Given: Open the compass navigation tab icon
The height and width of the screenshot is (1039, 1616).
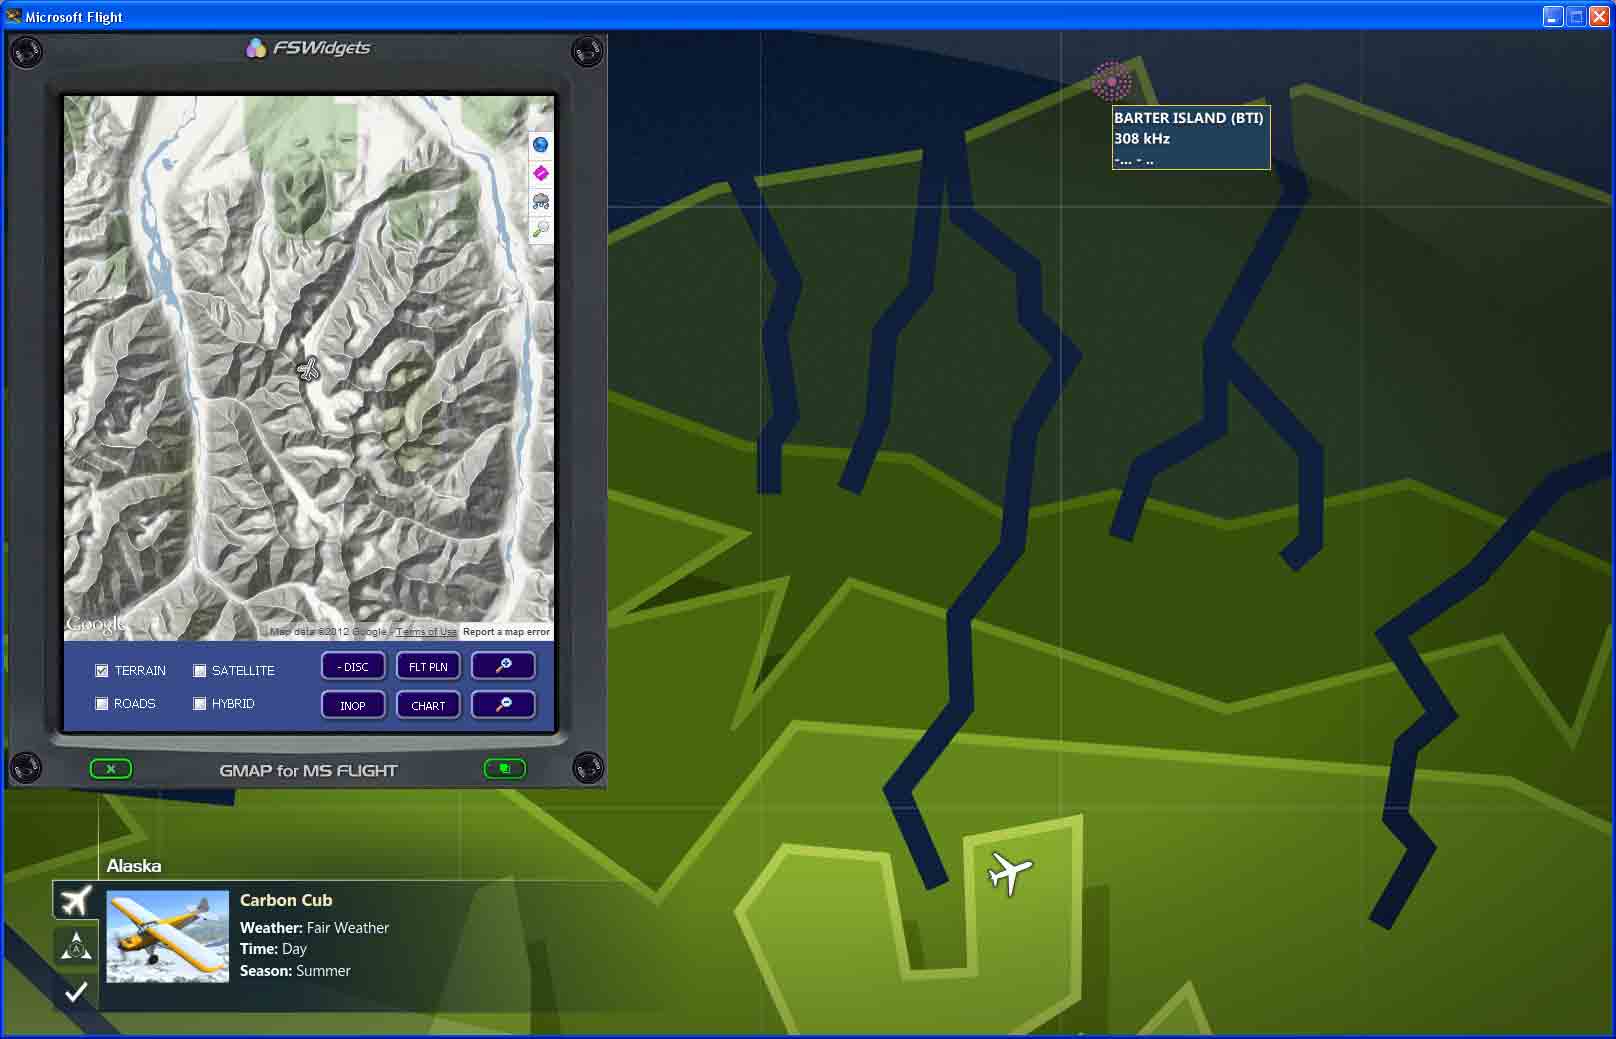Looking at the screenshot, I should (76, 945).
